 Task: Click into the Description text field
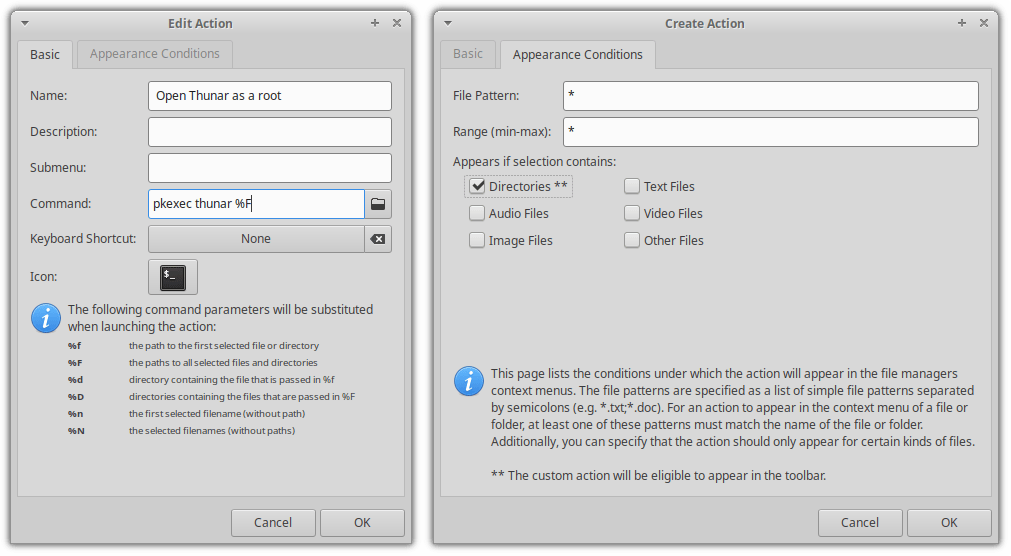(269, 132)
